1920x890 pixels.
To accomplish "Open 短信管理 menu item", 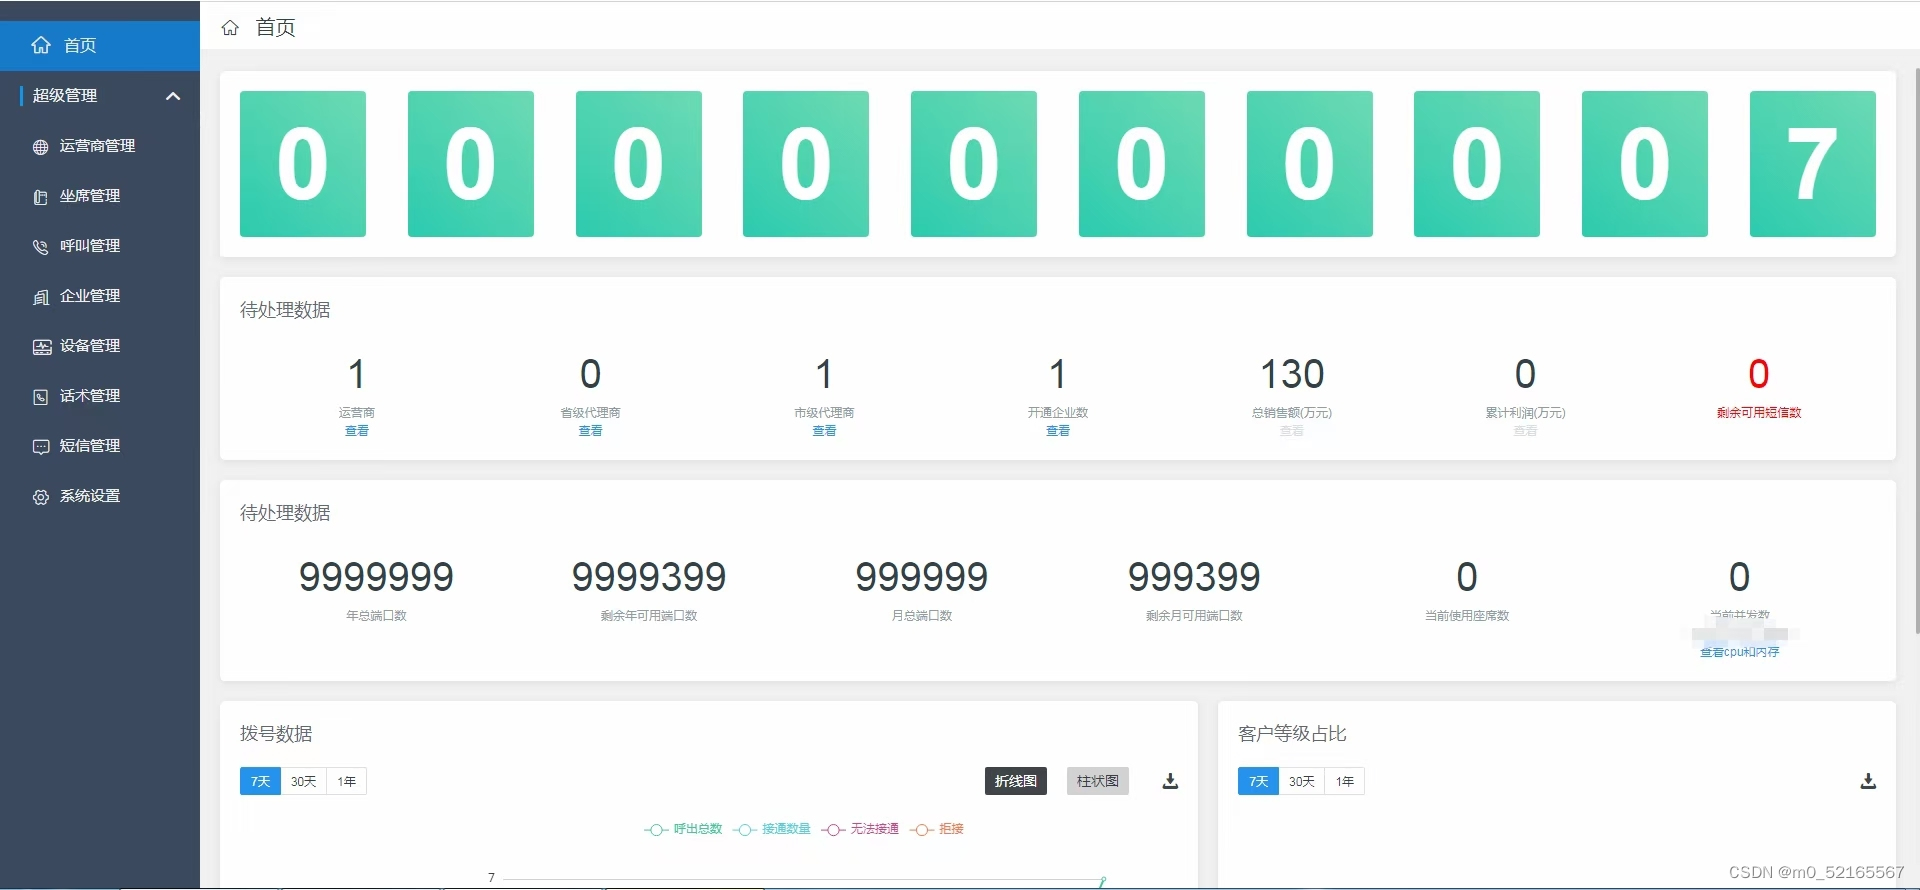I will (x=100, y=446).
